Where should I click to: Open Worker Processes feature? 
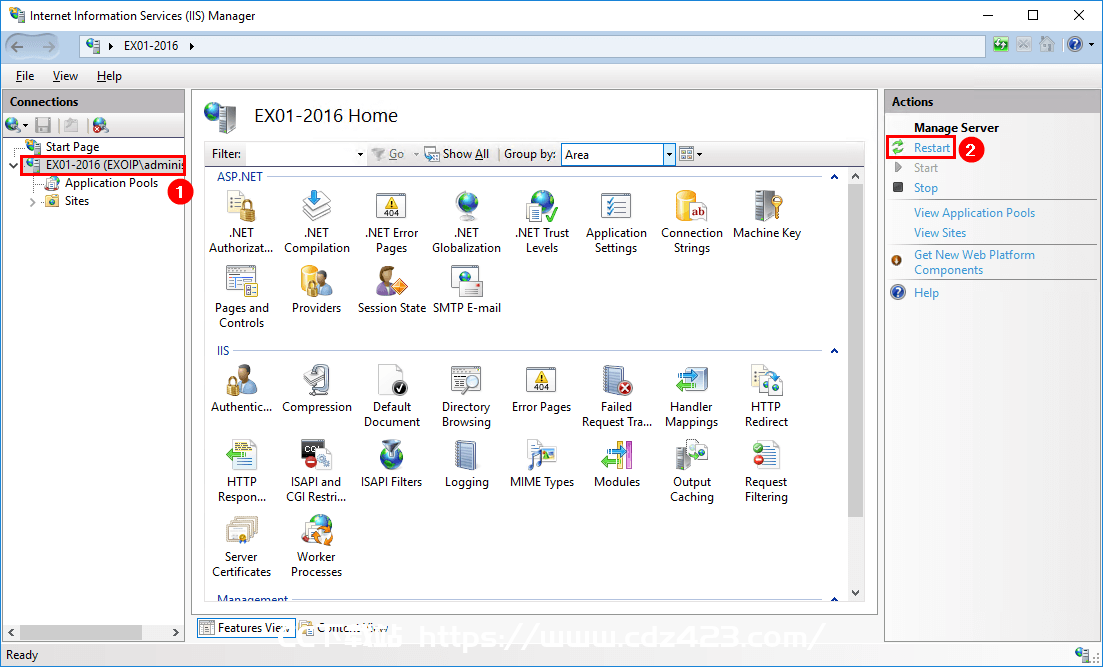tap(317, 547)
